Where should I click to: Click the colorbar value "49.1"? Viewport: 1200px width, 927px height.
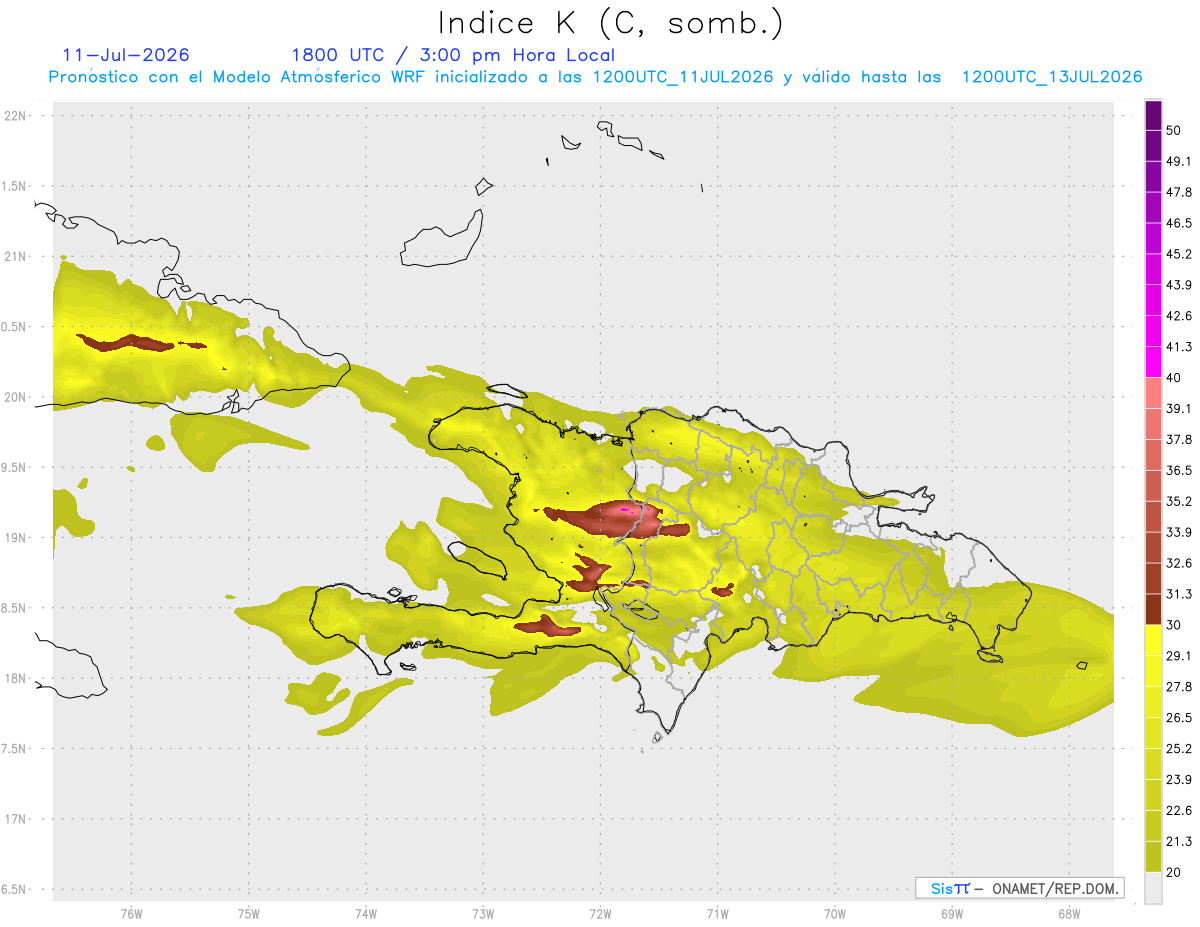(x=1179, y=161)
